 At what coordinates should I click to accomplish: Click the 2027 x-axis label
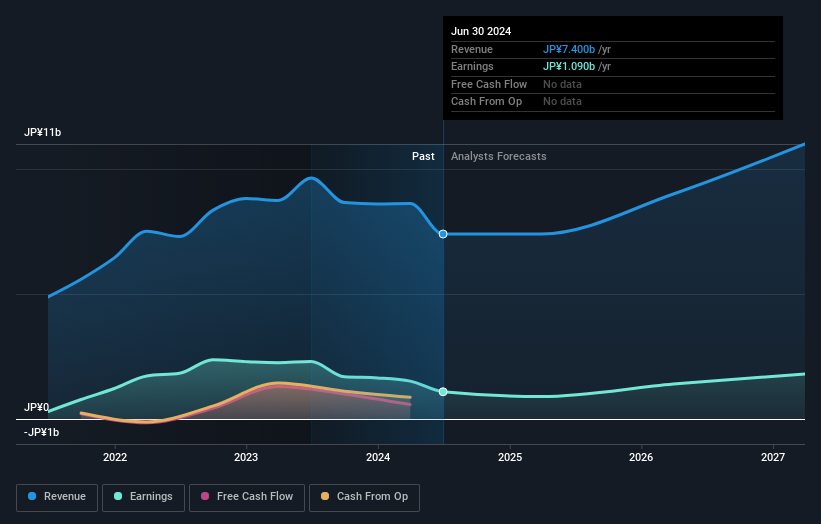pos(773,457)
